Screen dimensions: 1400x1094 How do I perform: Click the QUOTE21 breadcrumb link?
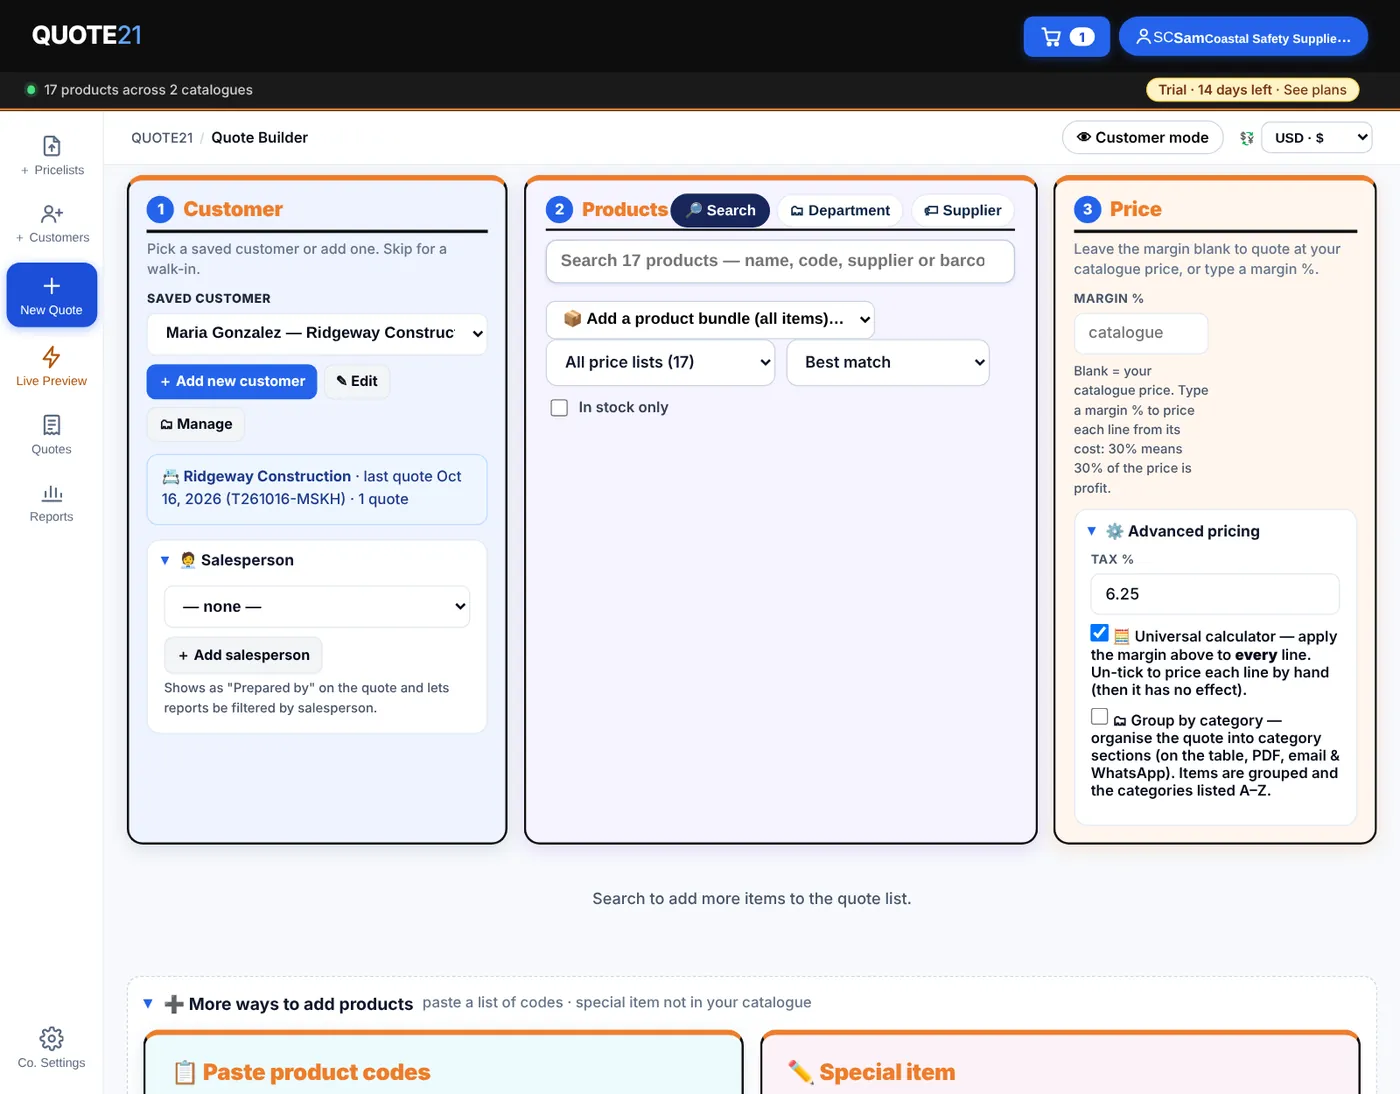(x=162, y=138)
